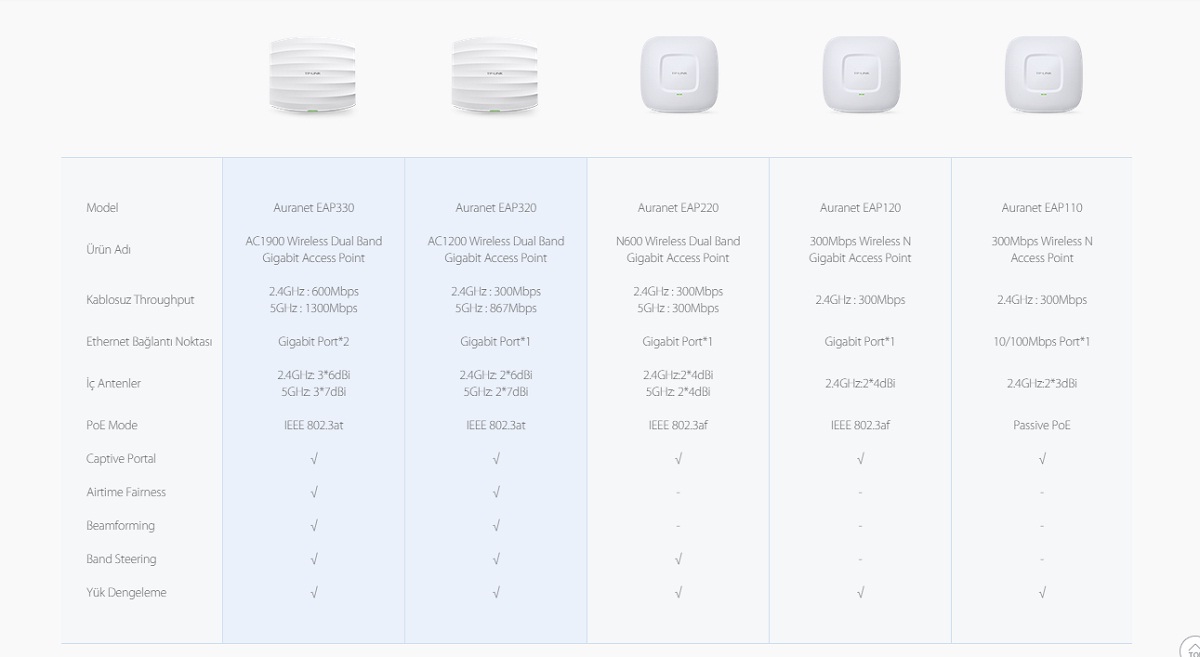The height and width of the screenshot is (657, 1200).
Task: Click the Passive PoE cell for EAP110
Action: click(x=1042, y=425)
